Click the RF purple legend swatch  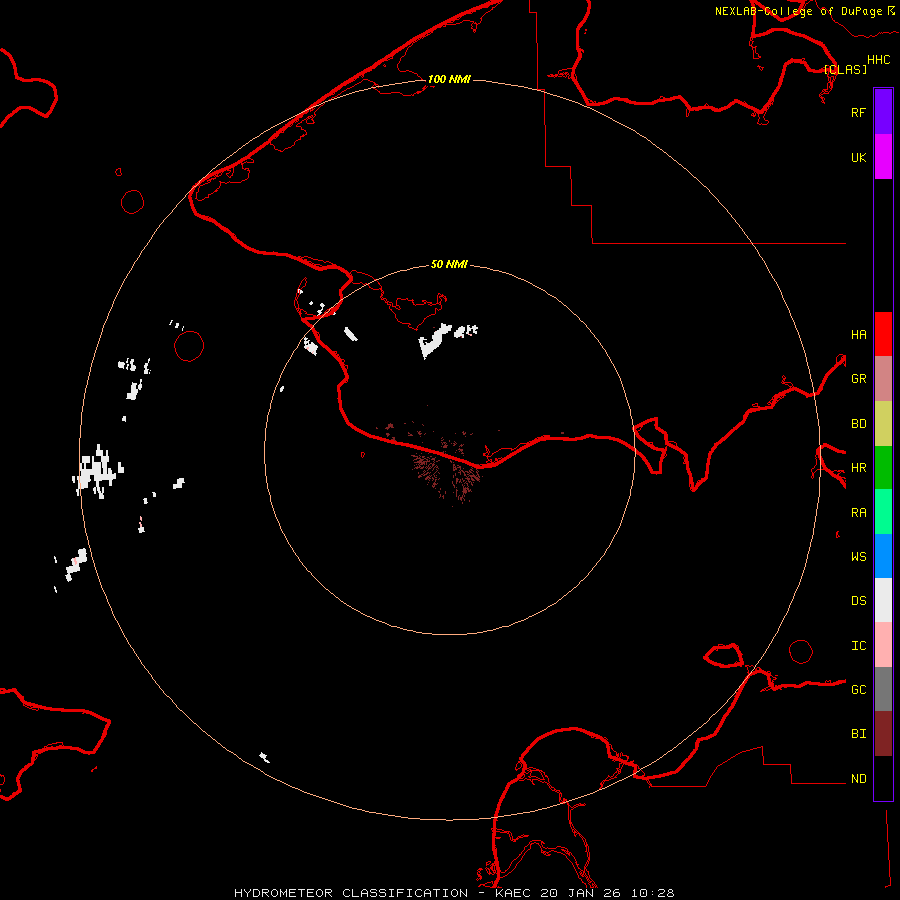click(883, 112)
